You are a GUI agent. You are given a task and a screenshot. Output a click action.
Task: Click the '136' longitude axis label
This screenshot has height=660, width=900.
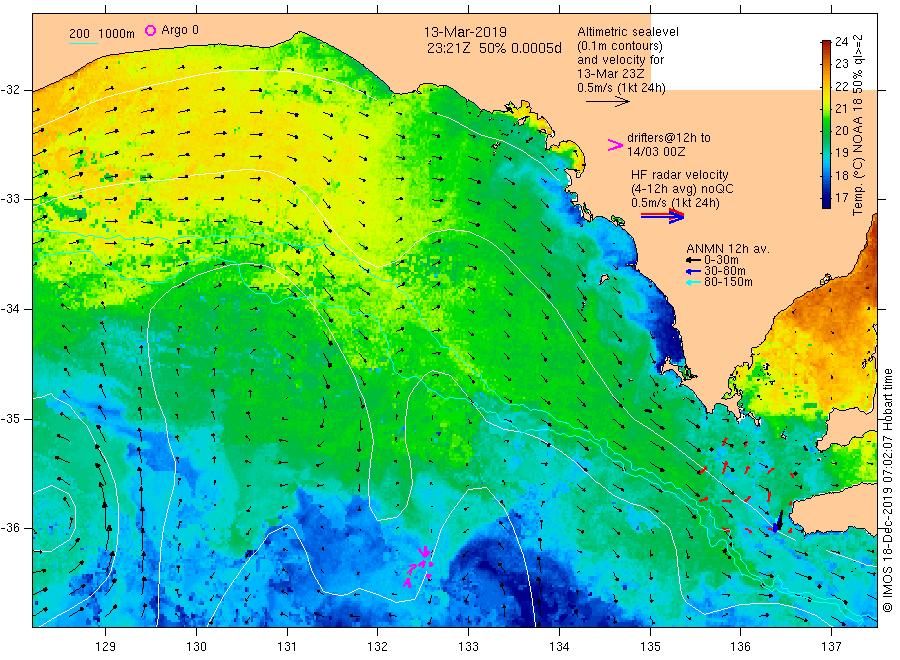coord(740,647)
